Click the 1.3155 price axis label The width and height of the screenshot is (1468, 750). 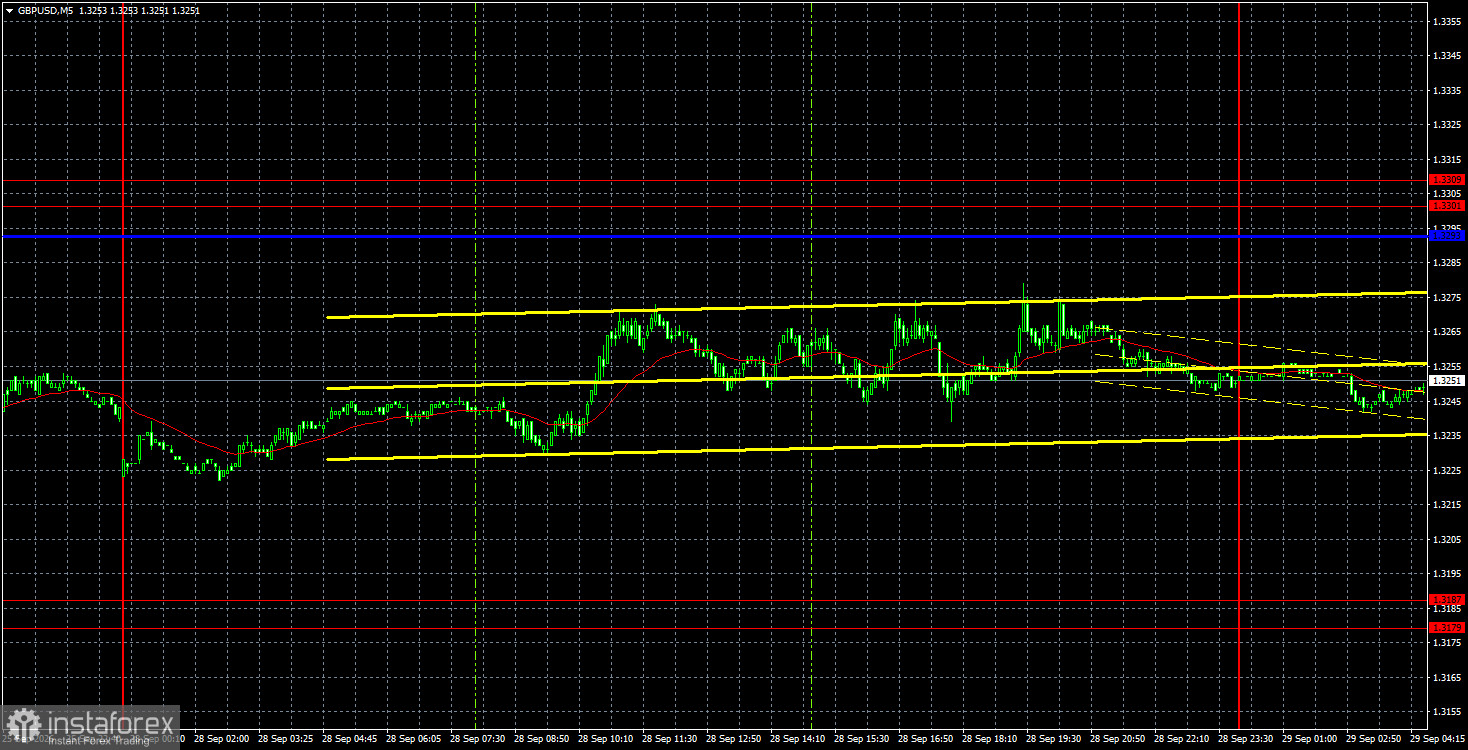(1447, 712)
